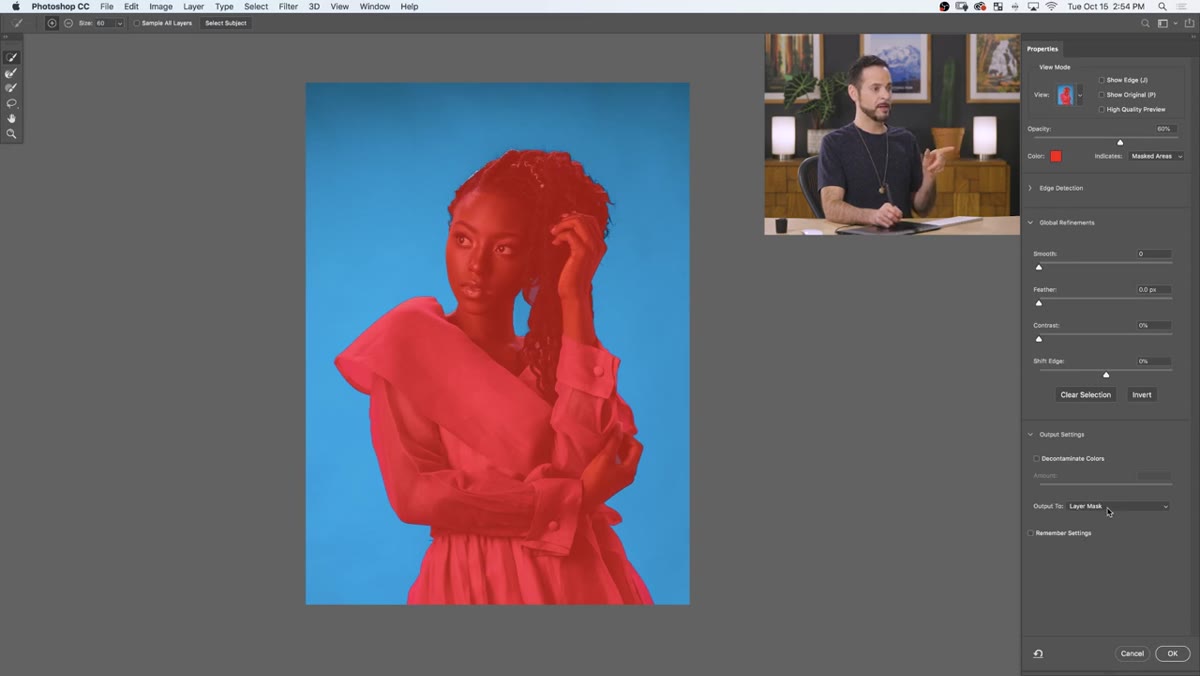The width and height of the screenshot is (1200, 676).
Task: Click the Cancel button
Action: point(1132,654)
